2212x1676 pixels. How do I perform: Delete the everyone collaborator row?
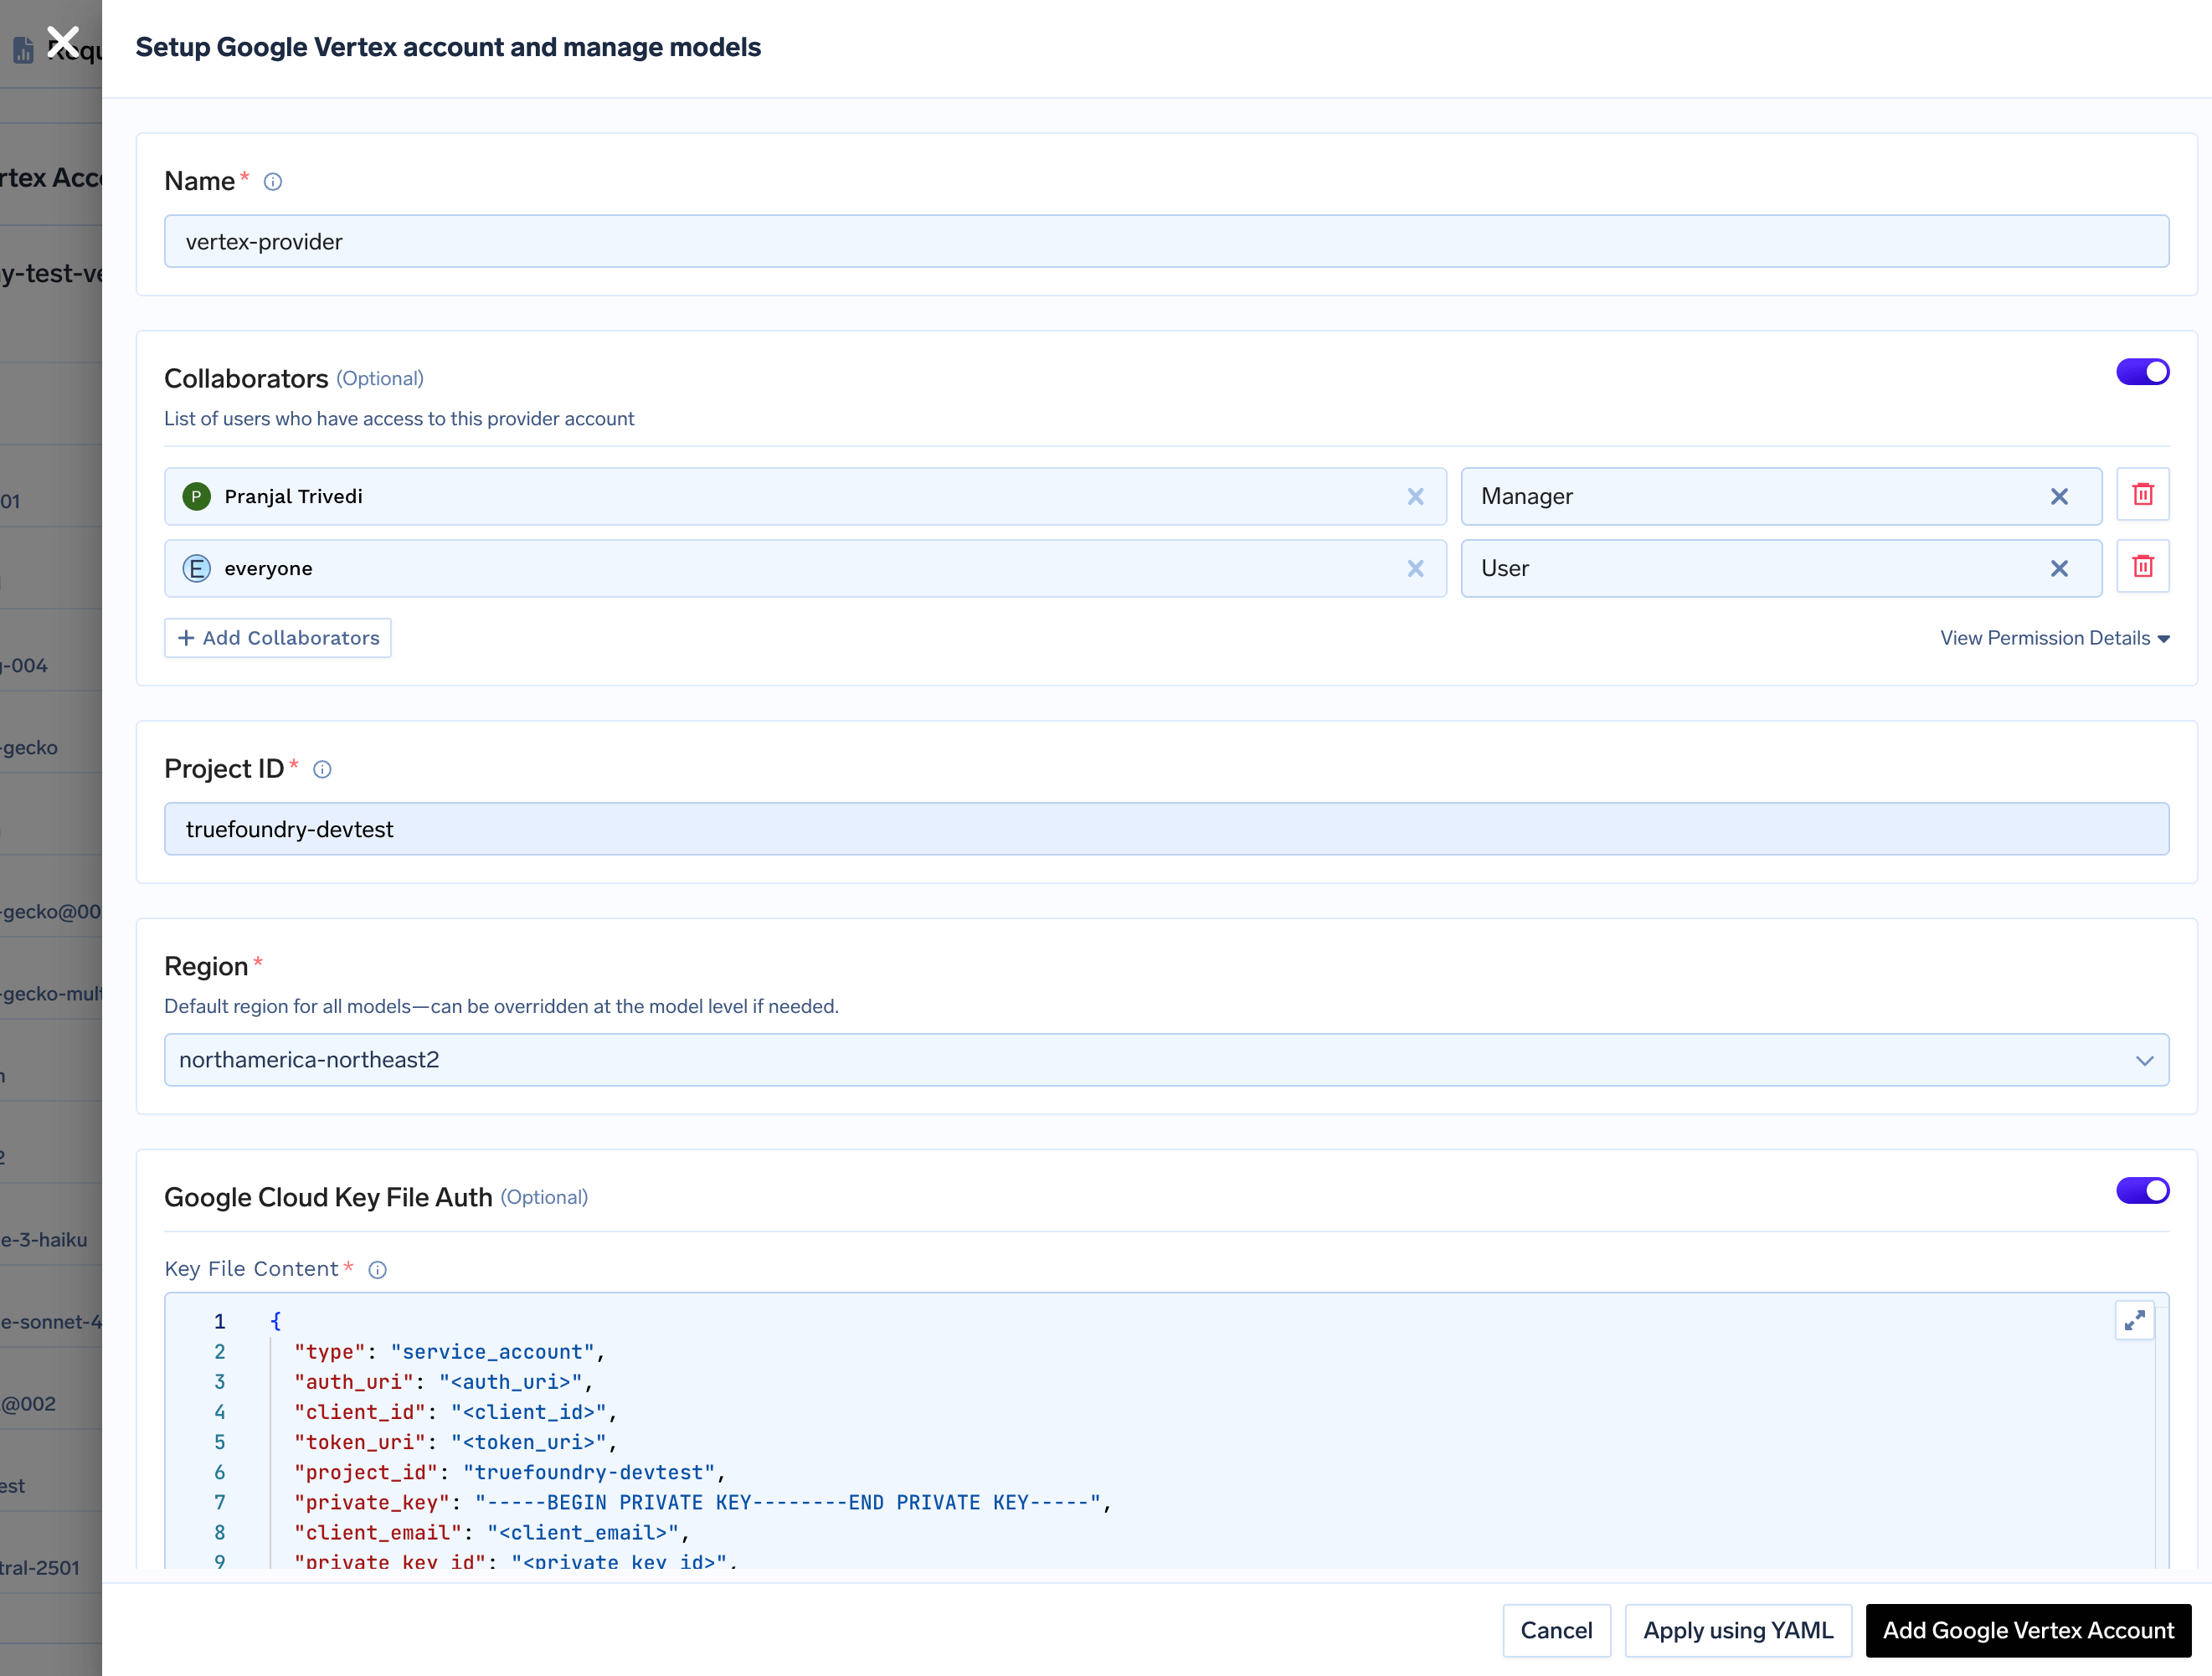[2142, 567]
